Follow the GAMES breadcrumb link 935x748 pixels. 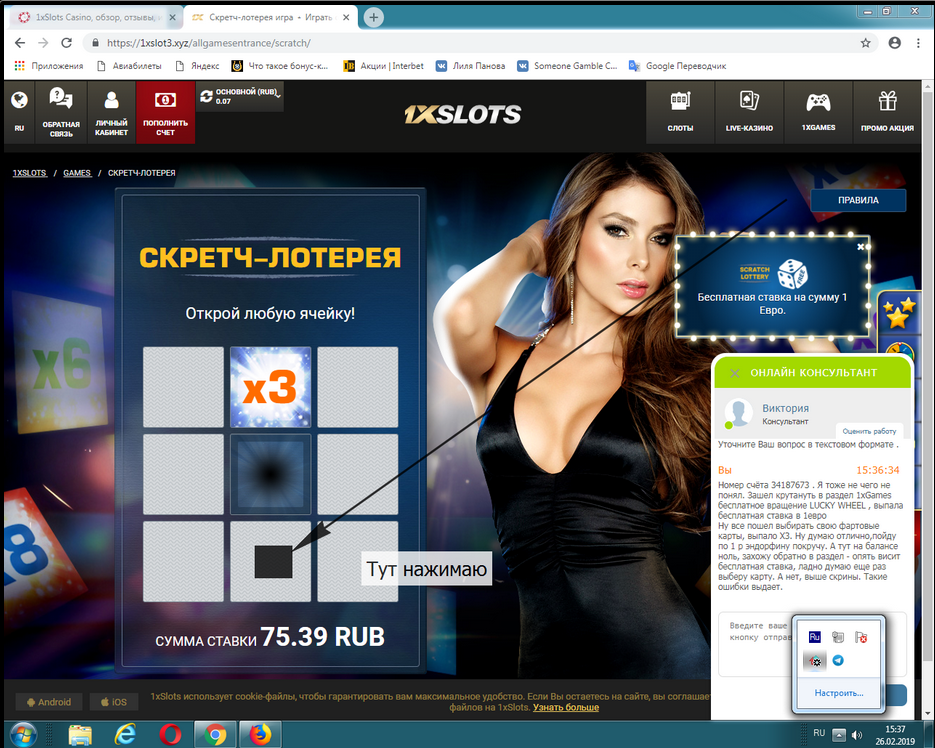tap(78, 173)
